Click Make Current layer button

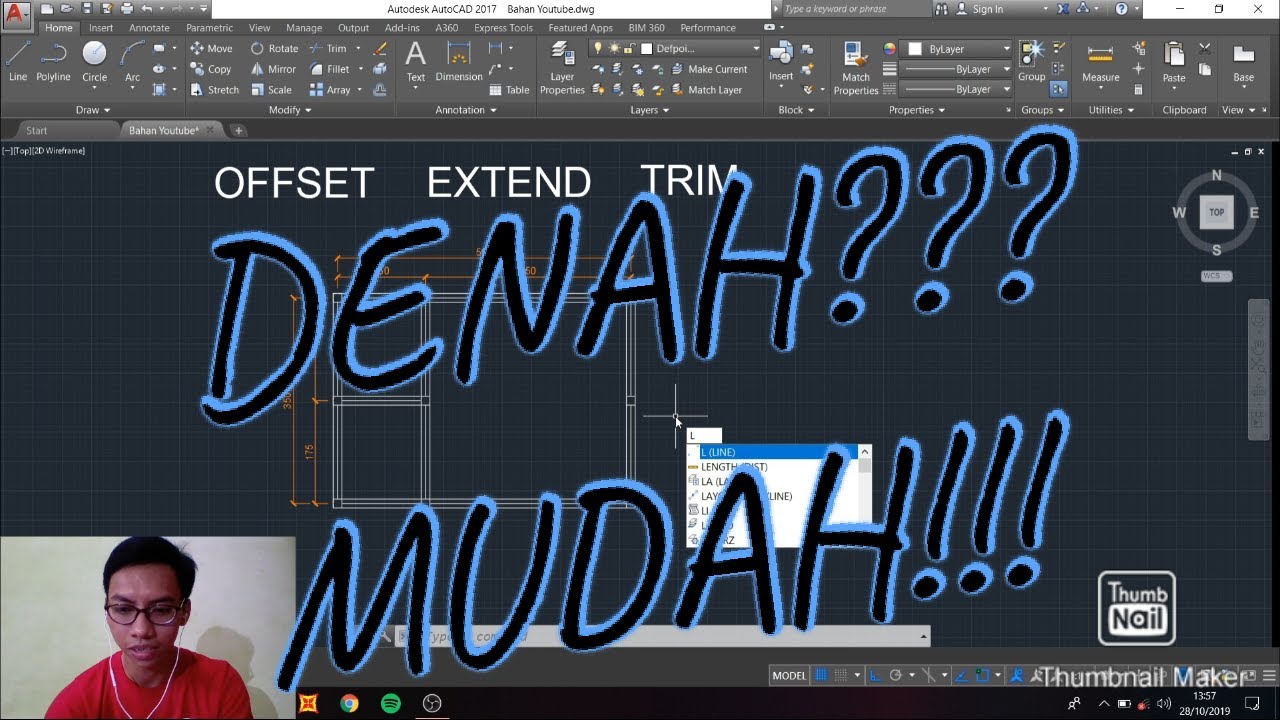709,69
